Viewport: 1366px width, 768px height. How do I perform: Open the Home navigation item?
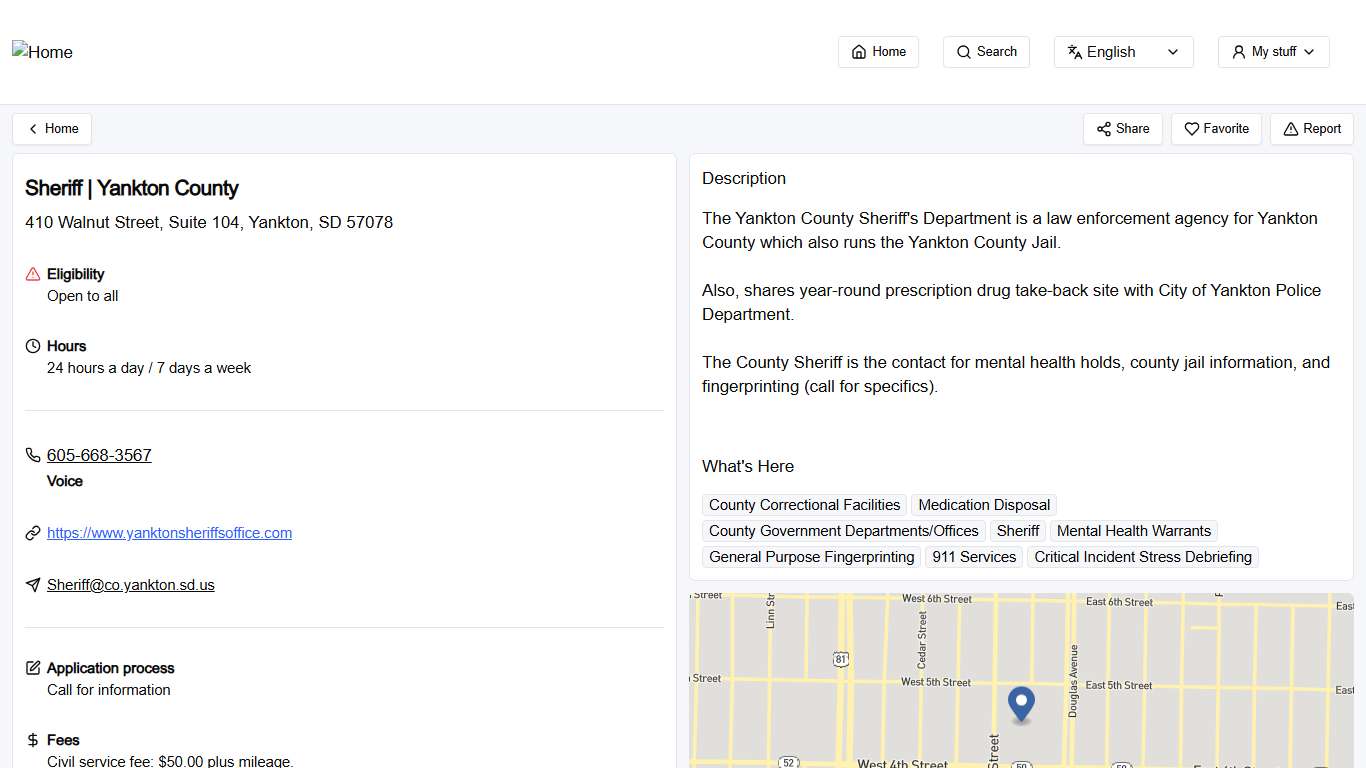[878, 51]
